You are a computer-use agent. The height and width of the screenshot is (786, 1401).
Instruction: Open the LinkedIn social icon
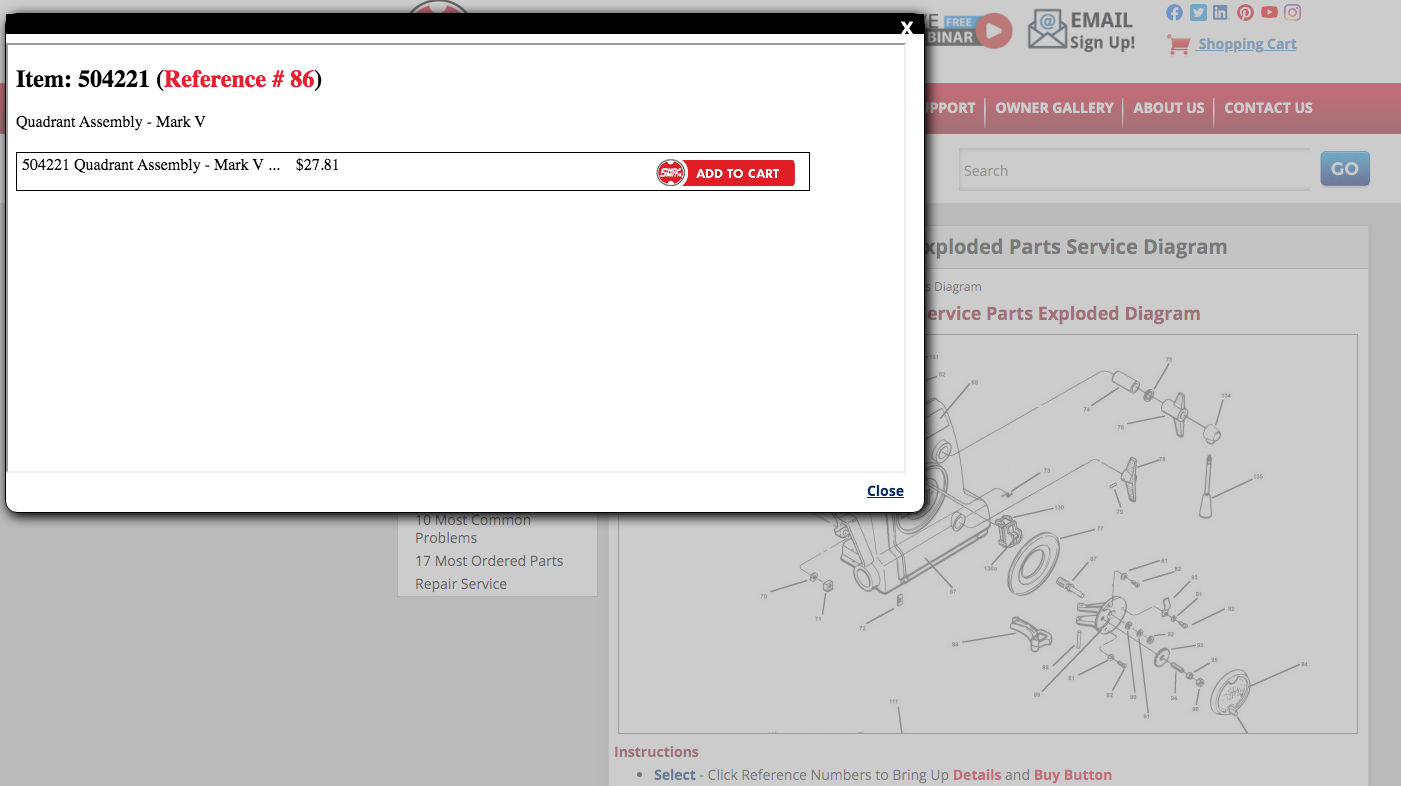click(1220, 13)
